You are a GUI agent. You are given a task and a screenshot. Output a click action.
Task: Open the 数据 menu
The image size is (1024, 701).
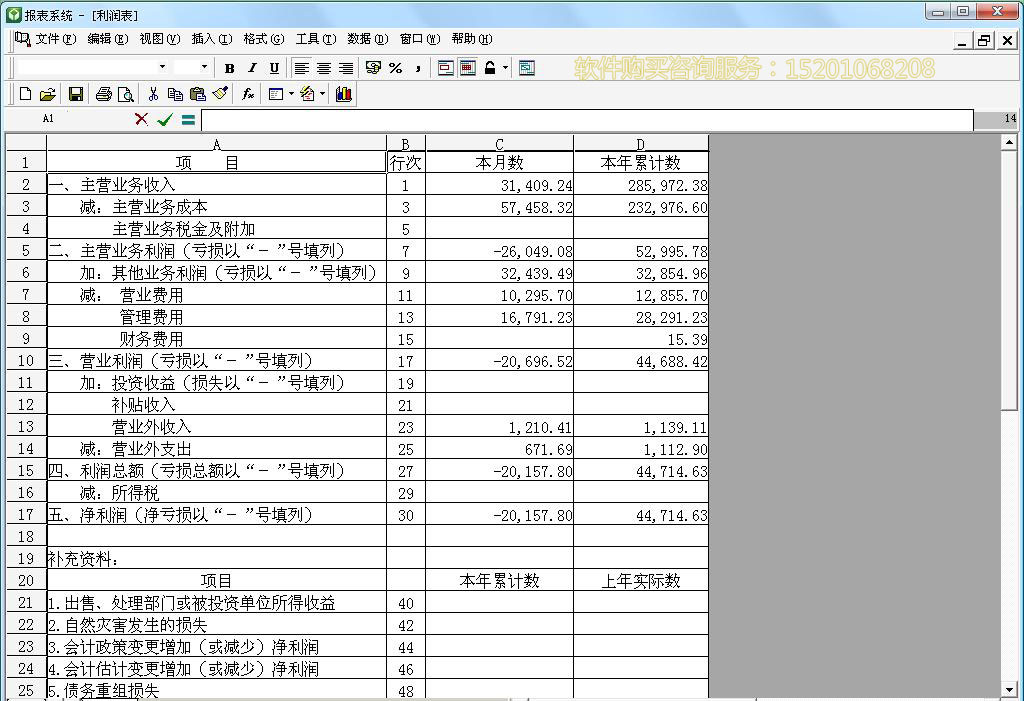(x=362, y=39)
